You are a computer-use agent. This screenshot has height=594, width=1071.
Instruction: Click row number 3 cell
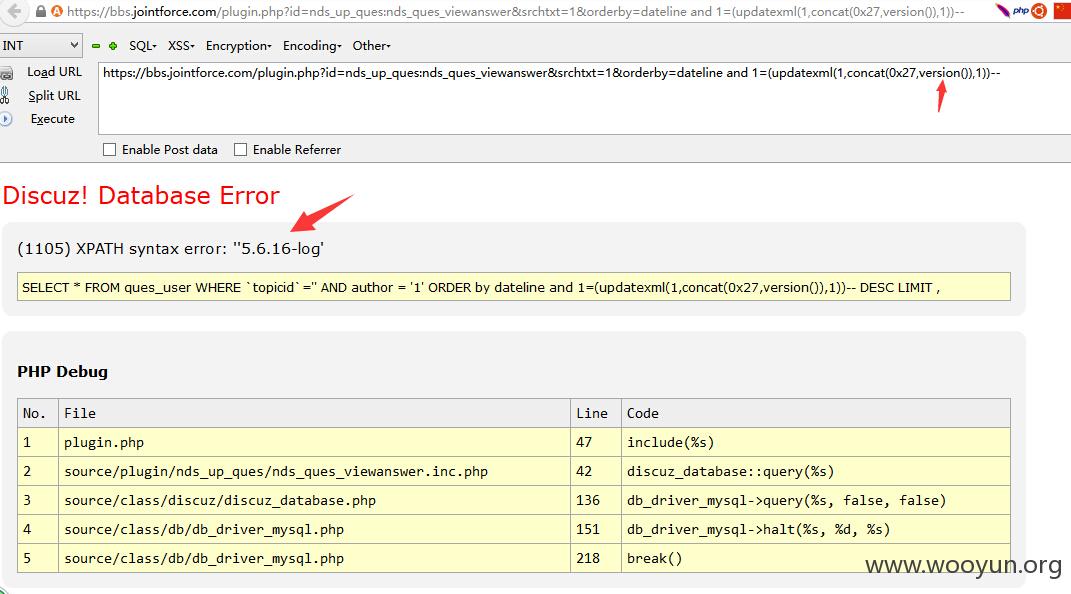[x=38, y=500]
